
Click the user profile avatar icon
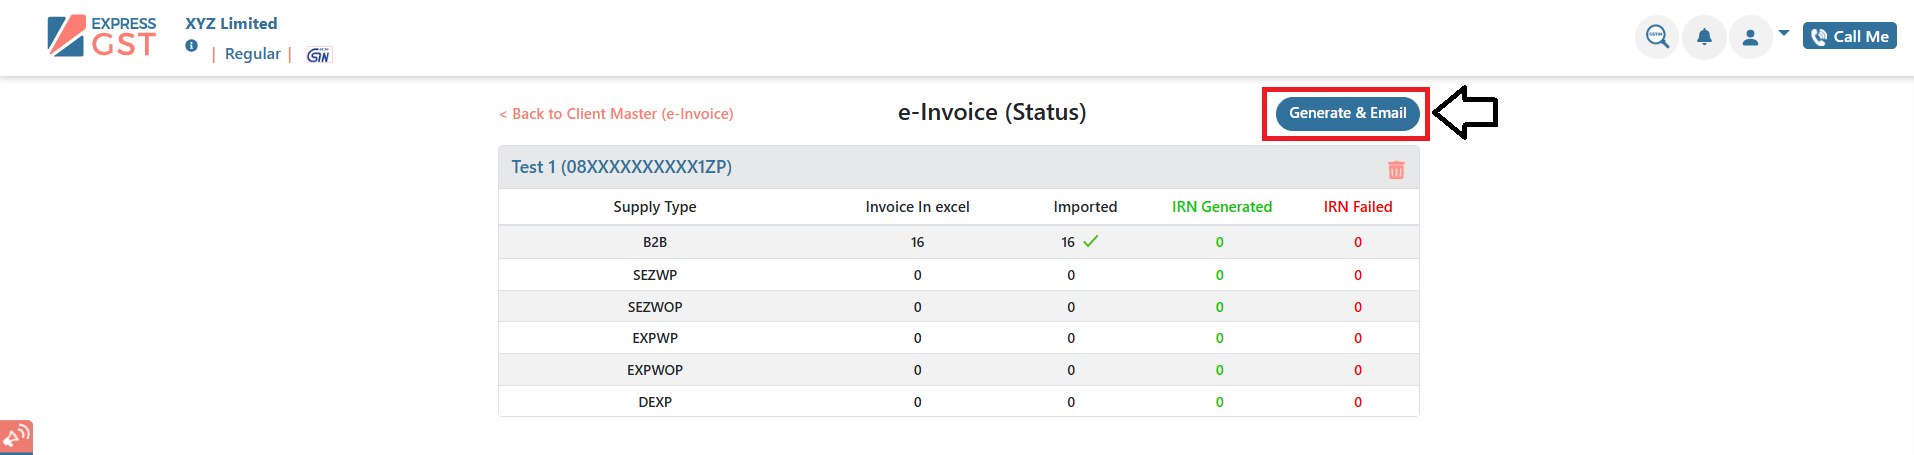[x=1750, y=37]
